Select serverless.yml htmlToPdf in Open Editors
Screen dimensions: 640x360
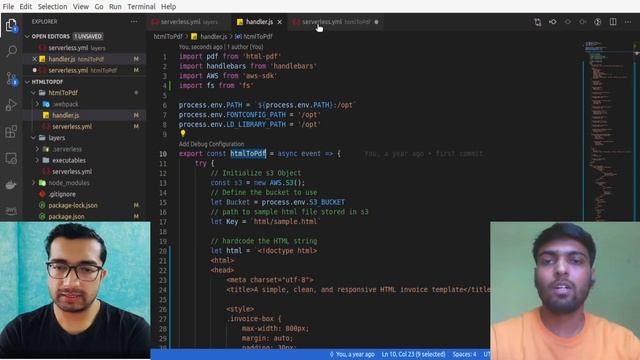[x=84, y=70]
